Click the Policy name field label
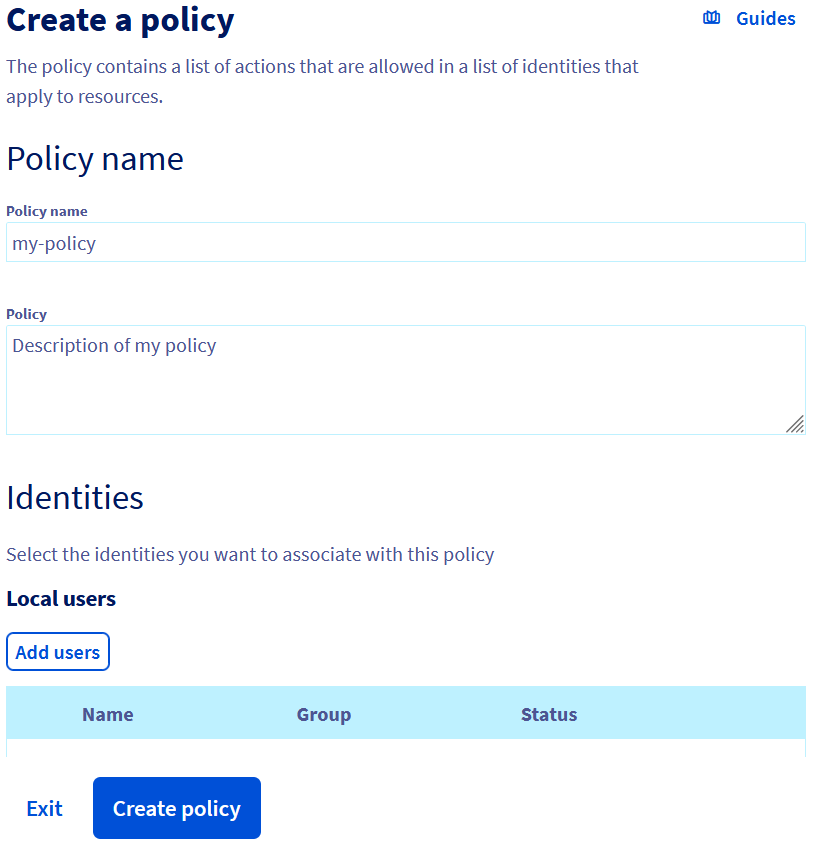The width and height of the screenshot is (814, 848). click(x=46, y=211)
